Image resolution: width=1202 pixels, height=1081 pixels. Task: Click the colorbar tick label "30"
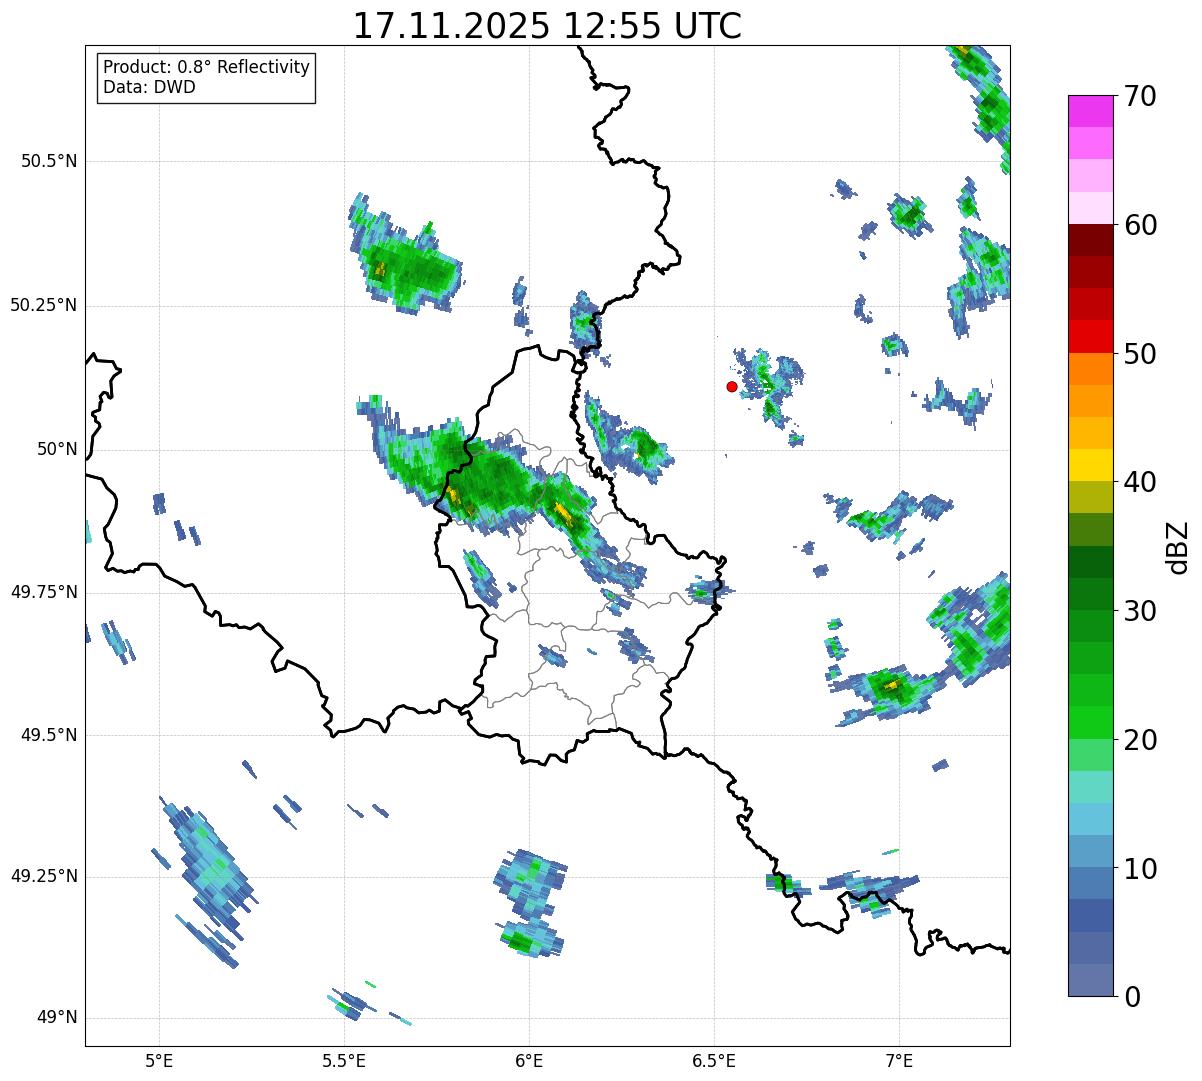1140,611
